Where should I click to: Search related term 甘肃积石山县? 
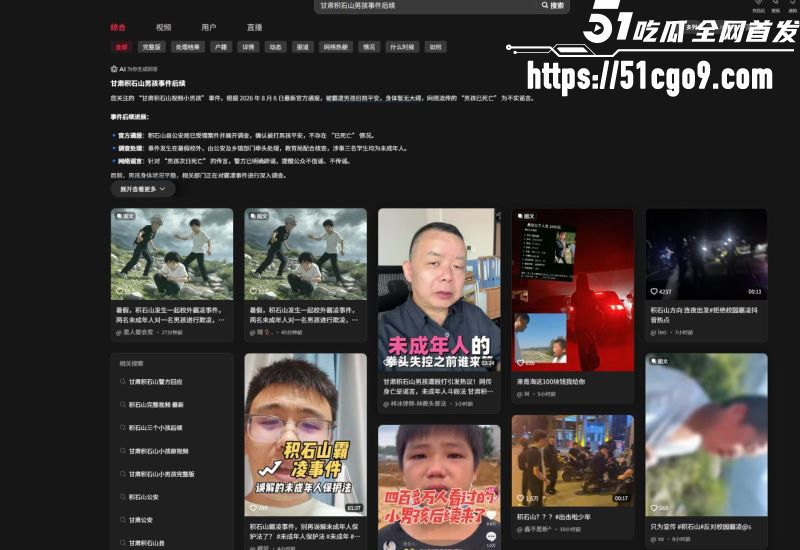[x=147, y=543]
